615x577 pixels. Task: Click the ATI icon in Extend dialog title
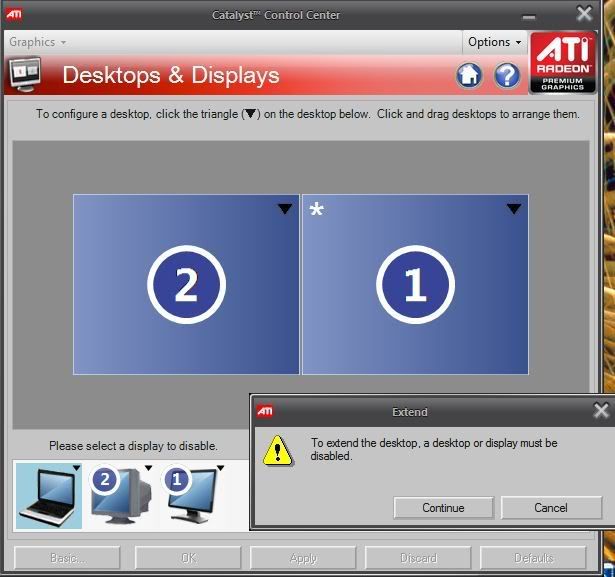point(265,411)
